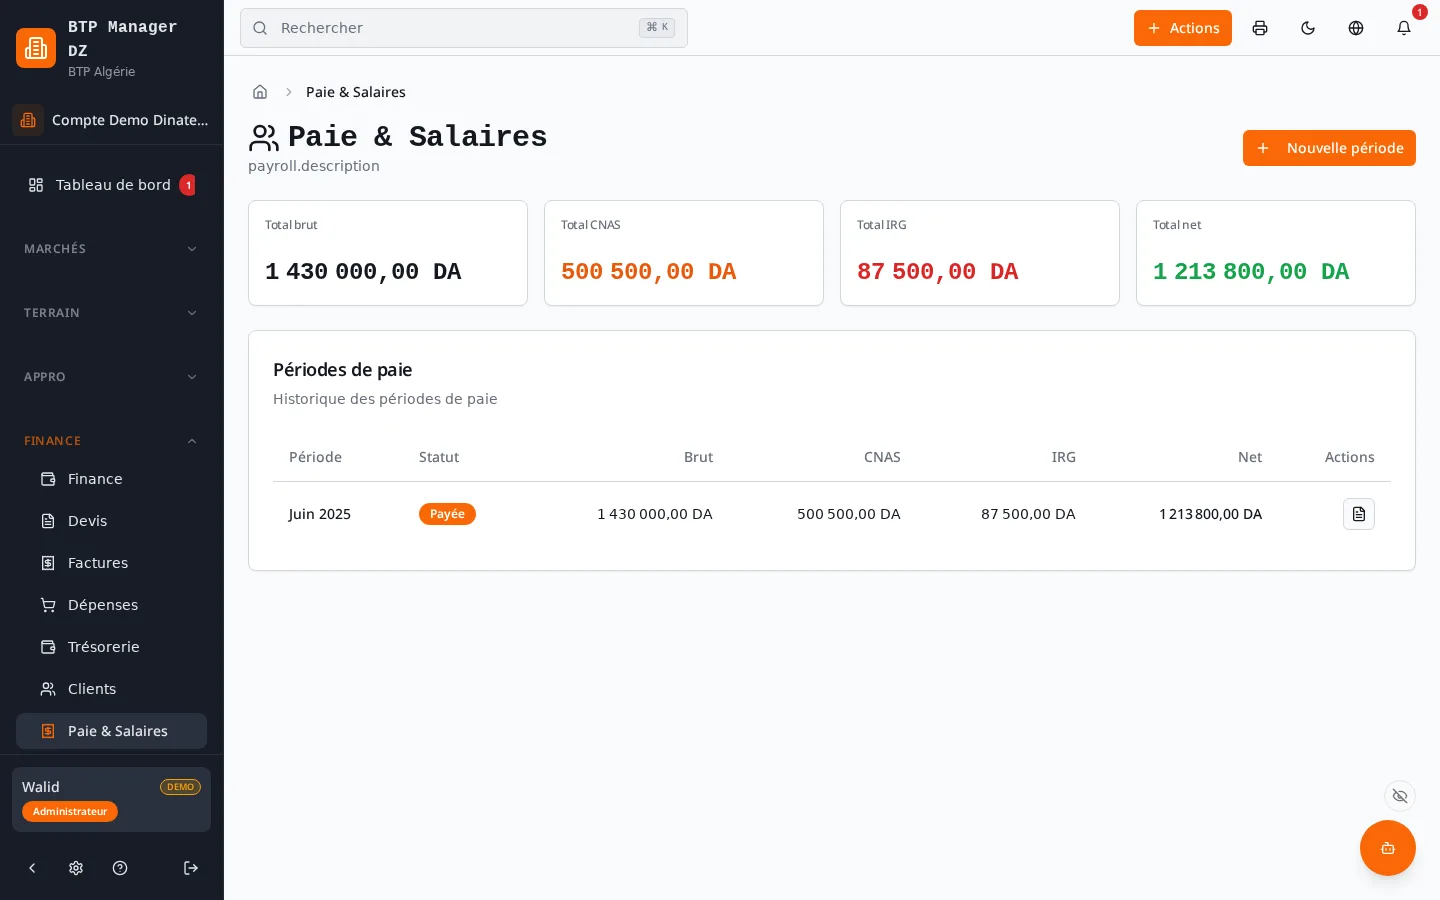Screen dimensions: 1440x900
Task: Click the 87 500,00 DA IRG cell
Action: tap(1028, 514)
